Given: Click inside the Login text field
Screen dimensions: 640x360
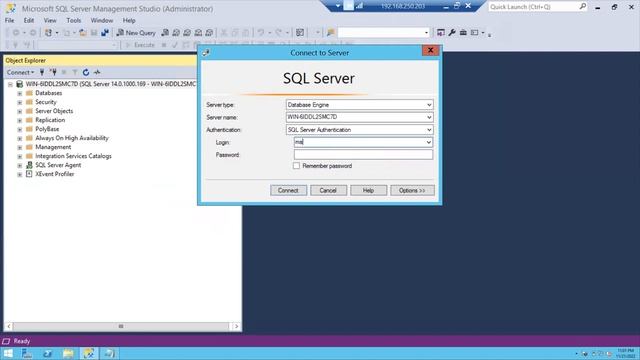Looking at the screenshot, I should 359,142.
